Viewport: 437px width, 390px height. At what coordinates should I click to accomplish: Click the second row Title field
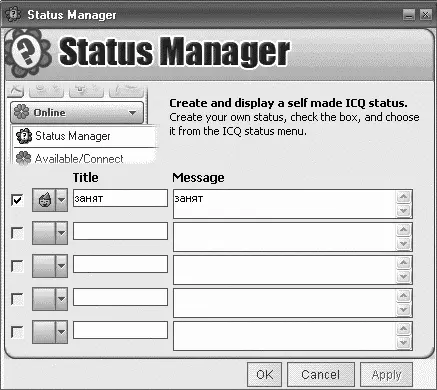[x=120, y=231]
